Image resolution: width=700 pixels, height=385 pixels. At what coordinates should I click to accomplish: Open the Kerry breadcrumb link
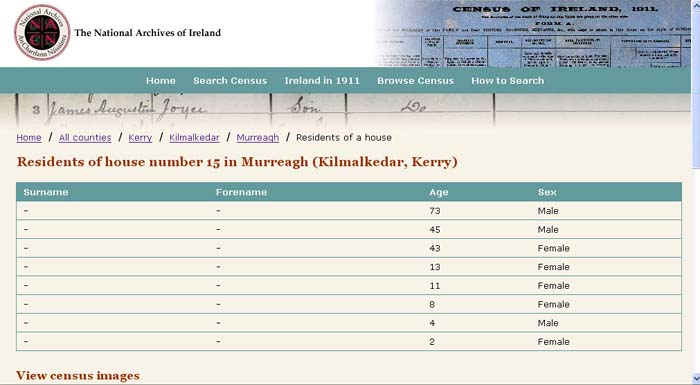(140, 138)
